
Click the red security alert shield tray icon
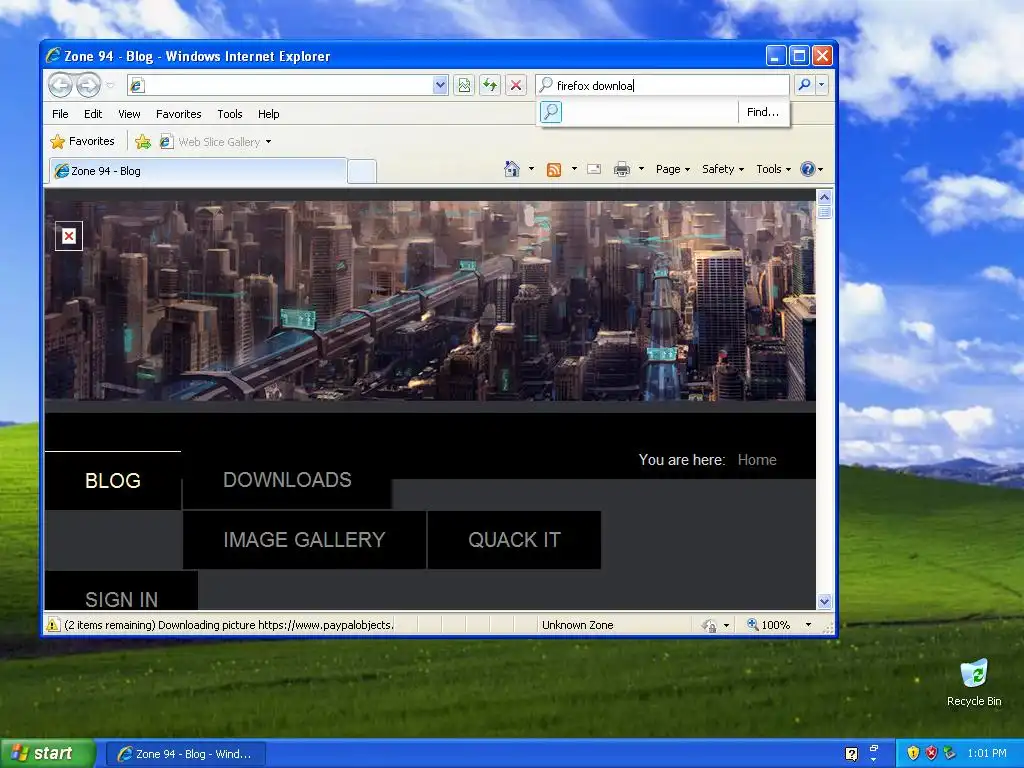(x=931, y=754)
